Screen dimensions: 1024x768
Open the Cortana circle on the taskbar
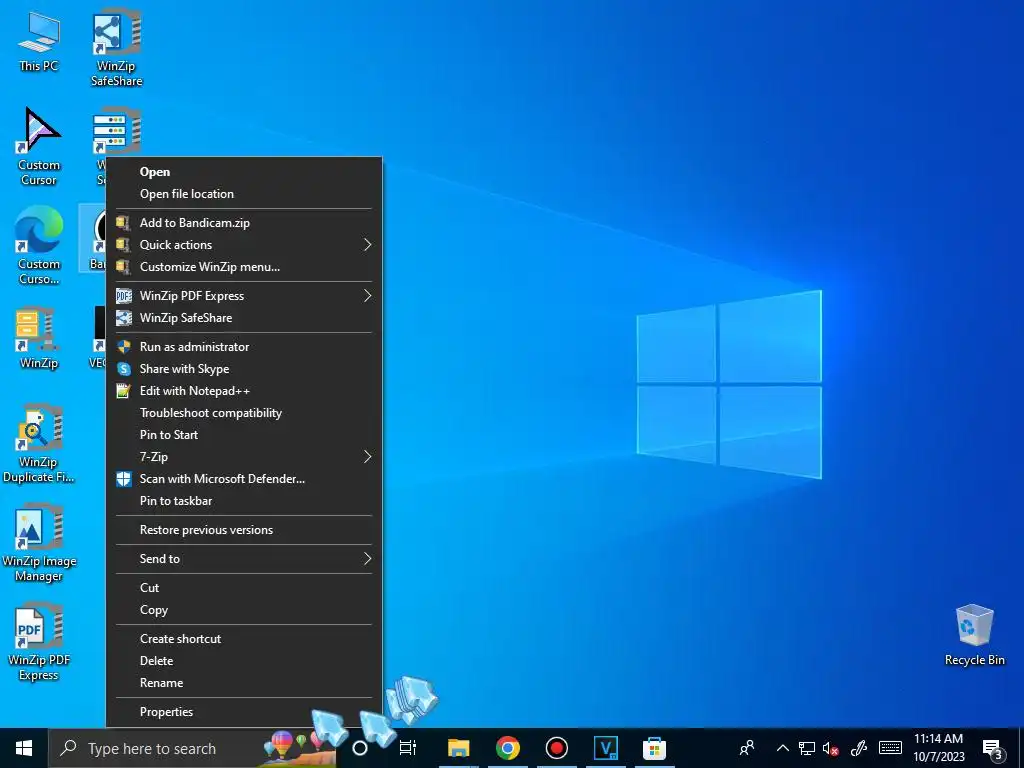click(360, 748)
